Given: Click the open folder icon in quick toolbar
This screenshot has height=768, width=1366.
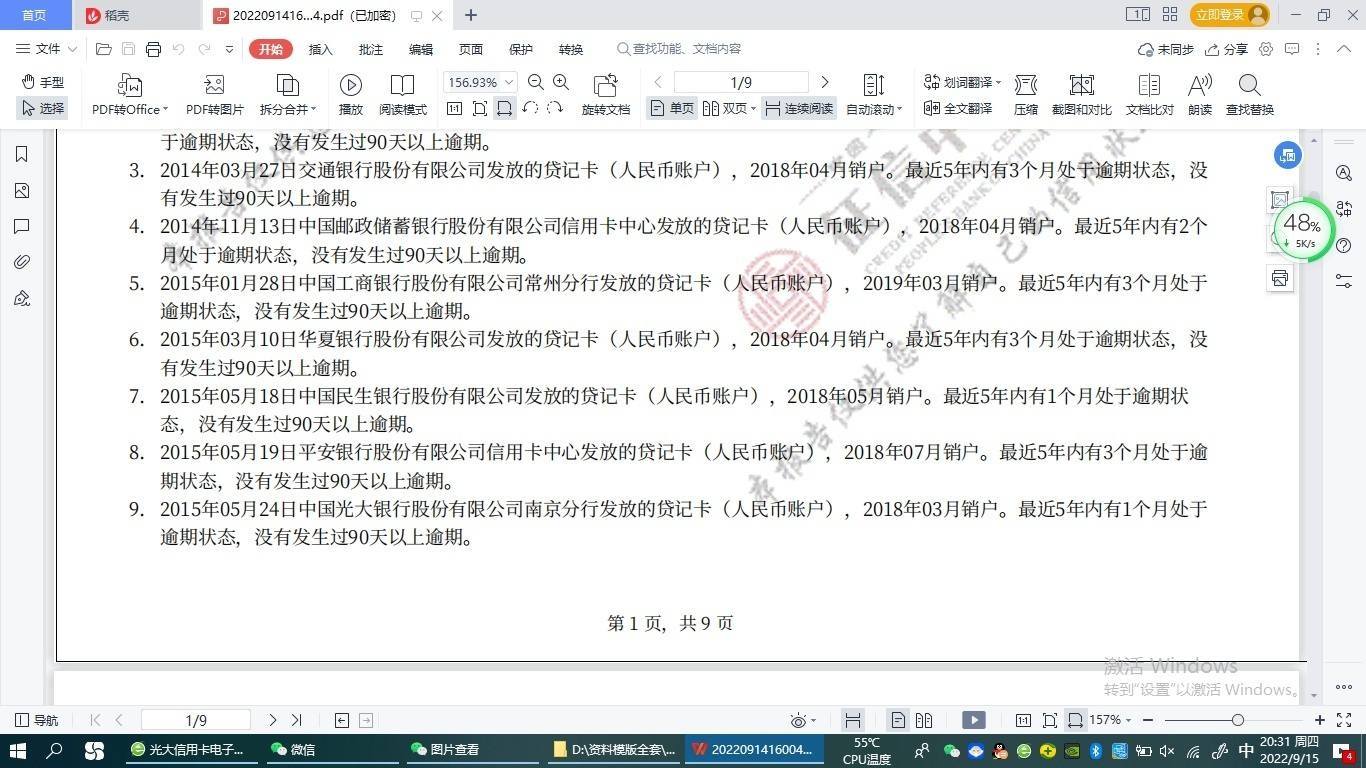Looking at the screenshot, I should [x=103, y=49].
